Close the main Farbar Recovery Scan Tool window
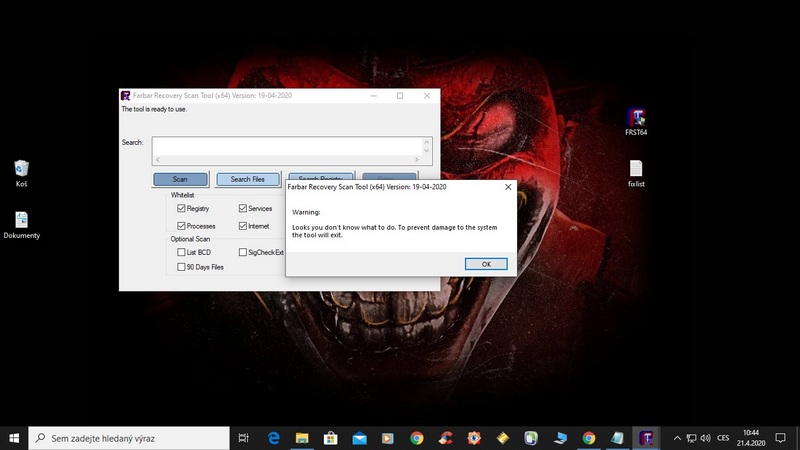The image size is (800, 450). (x=427, y=95)
